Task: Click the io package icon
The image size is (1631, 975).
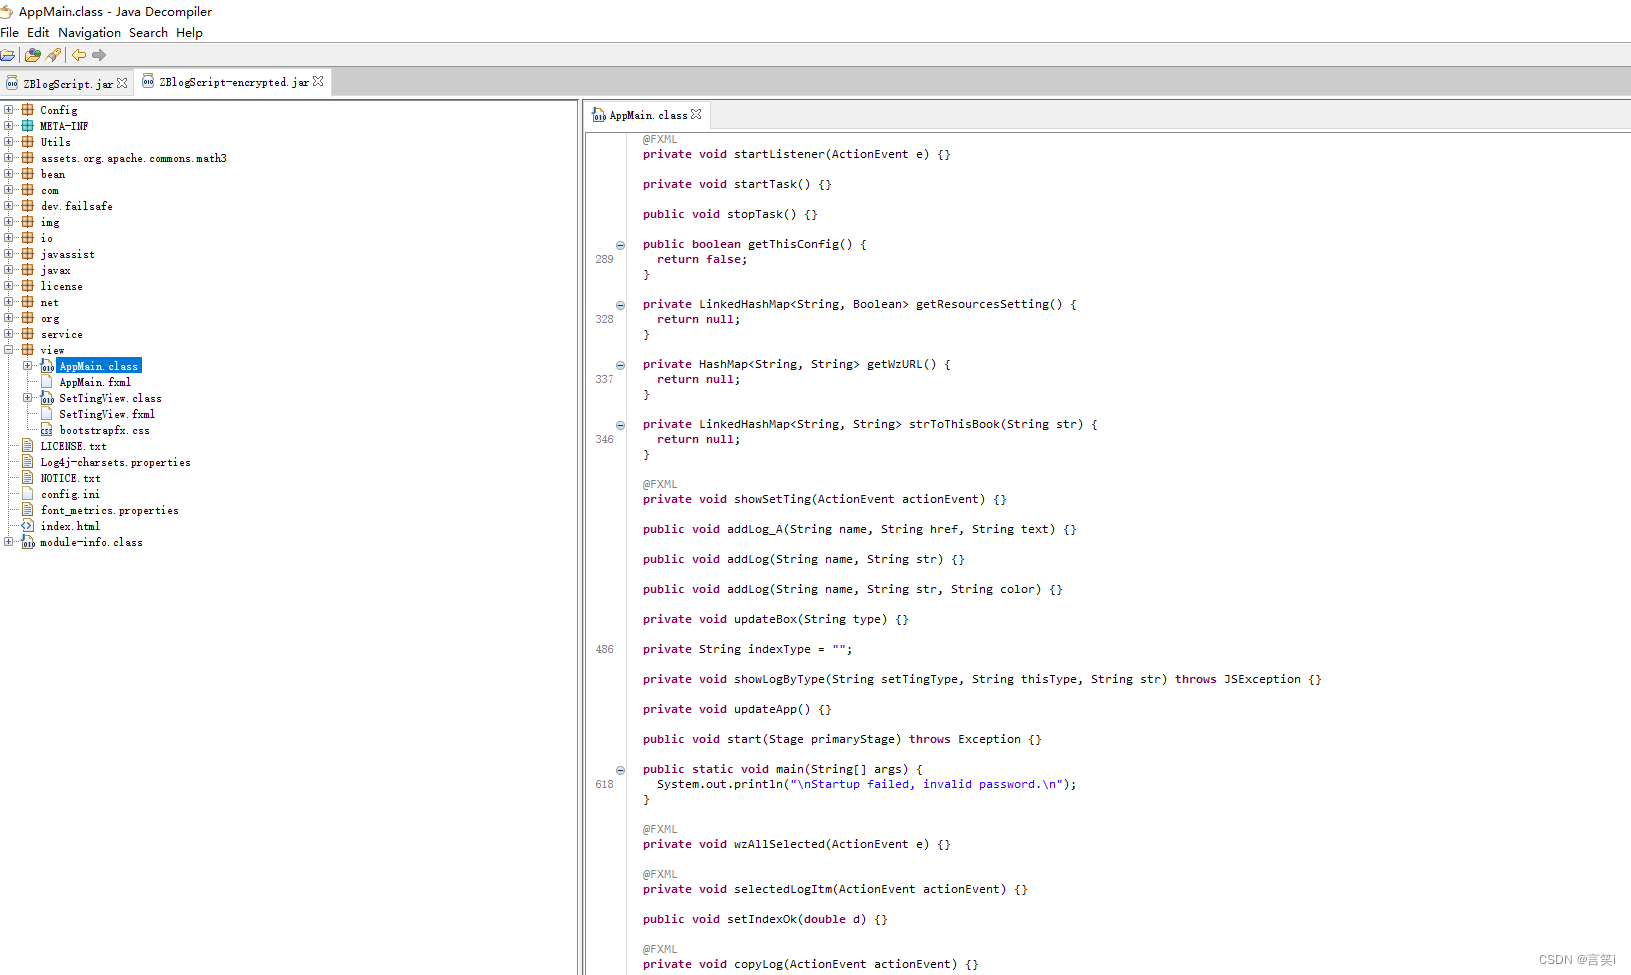Action: [28, 238]
